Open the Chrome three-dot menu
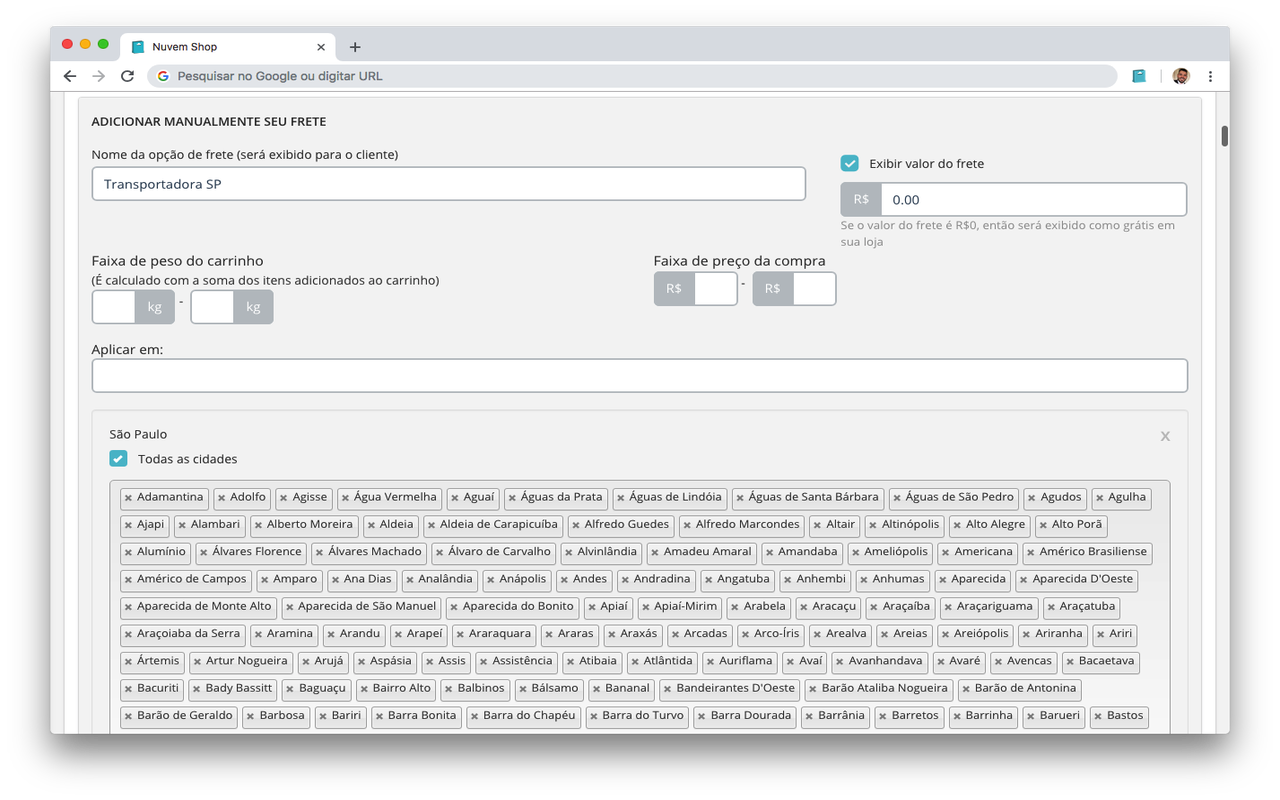 coord(1210,75)
